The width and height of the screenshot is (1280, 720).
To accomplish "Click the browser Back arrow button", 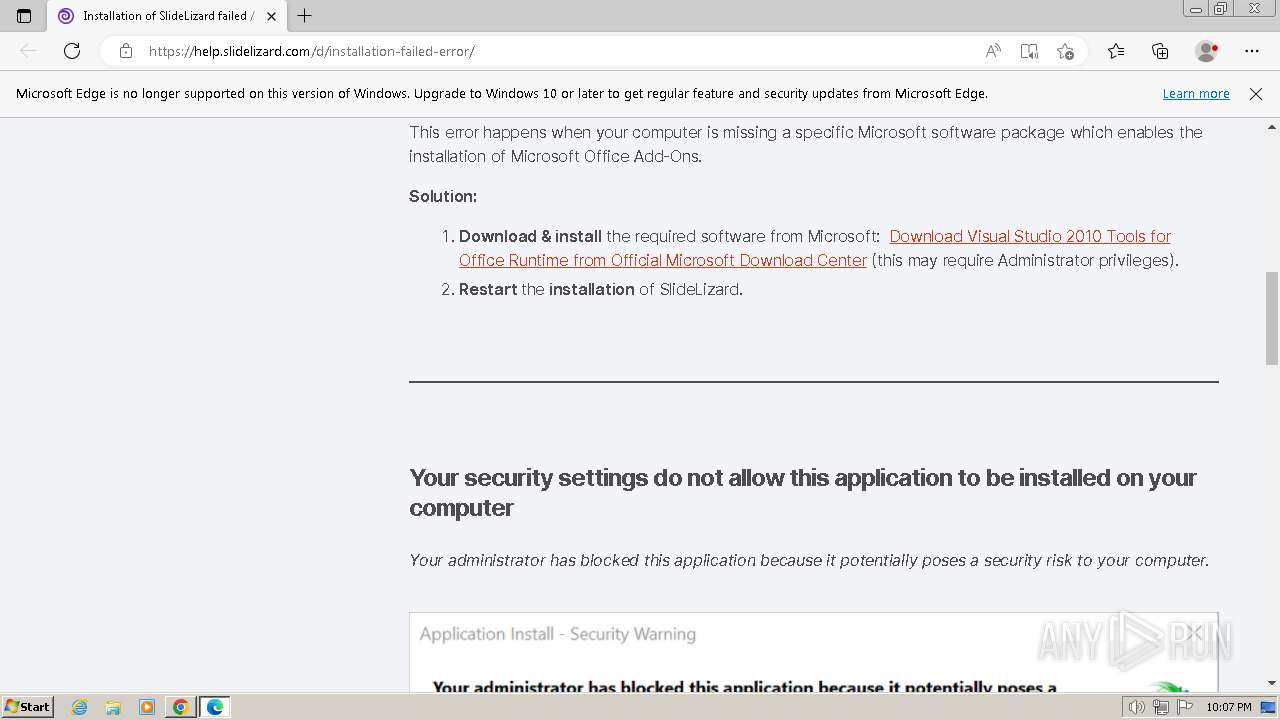I will point(28,51).
